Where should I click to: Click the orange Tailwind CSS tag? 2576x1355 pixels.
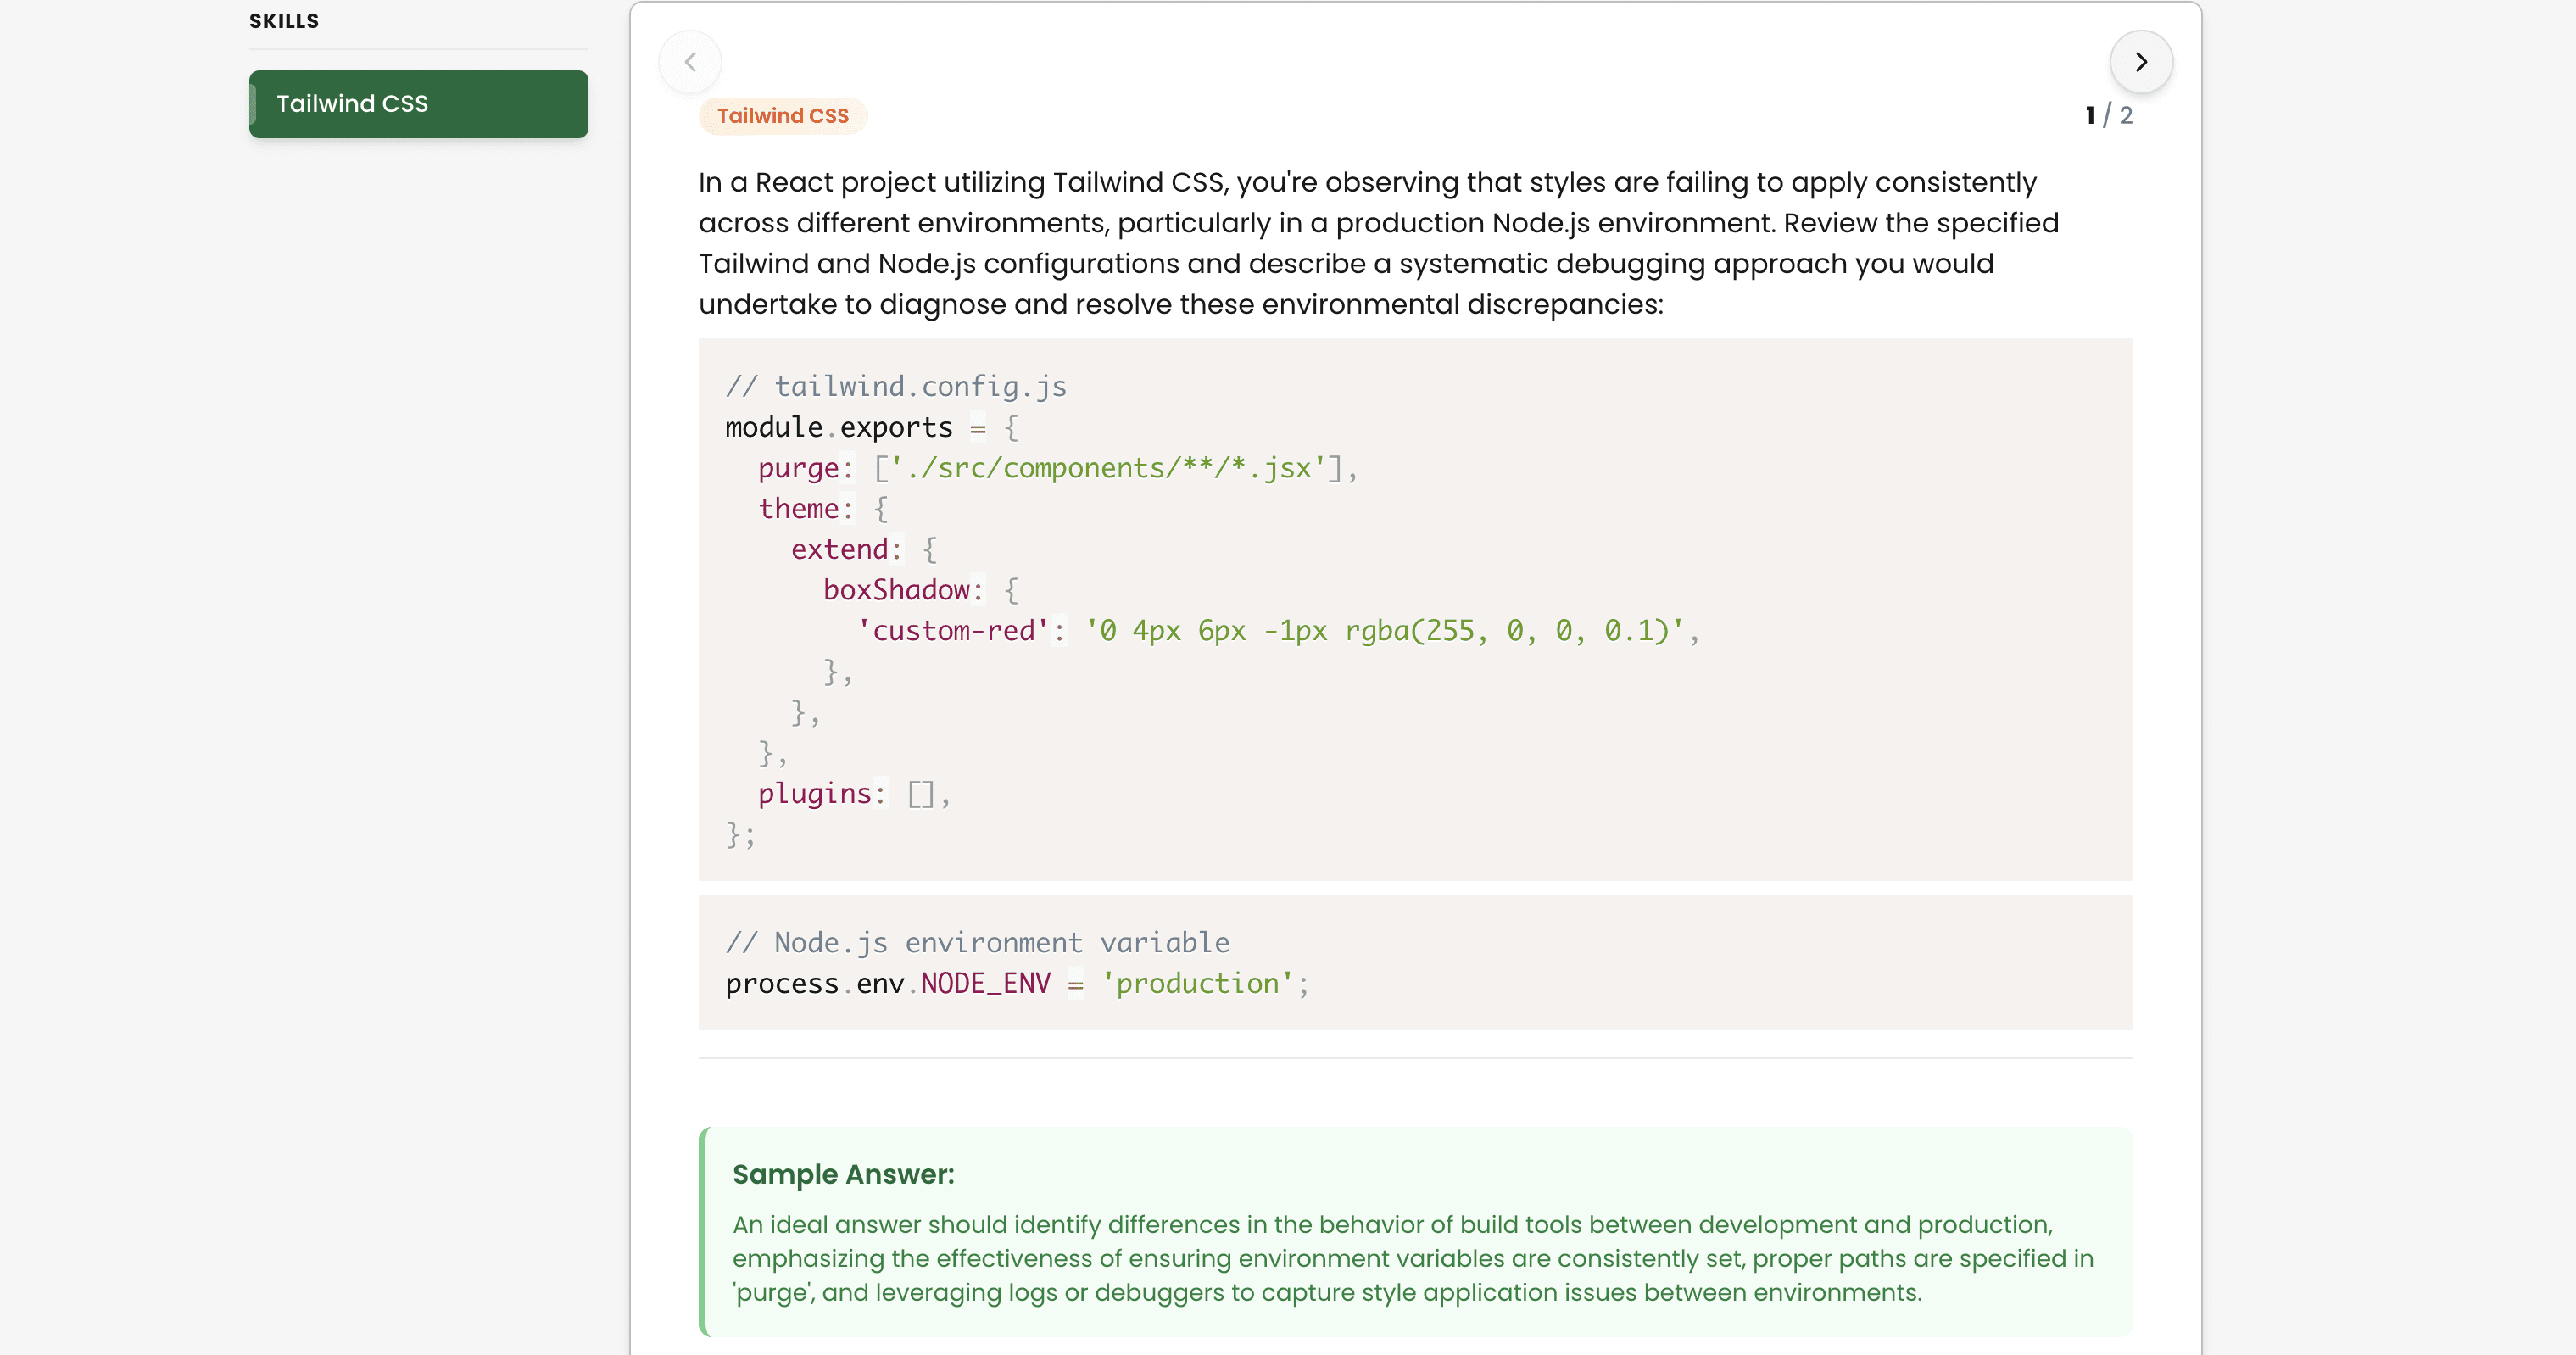coord(782,116)
